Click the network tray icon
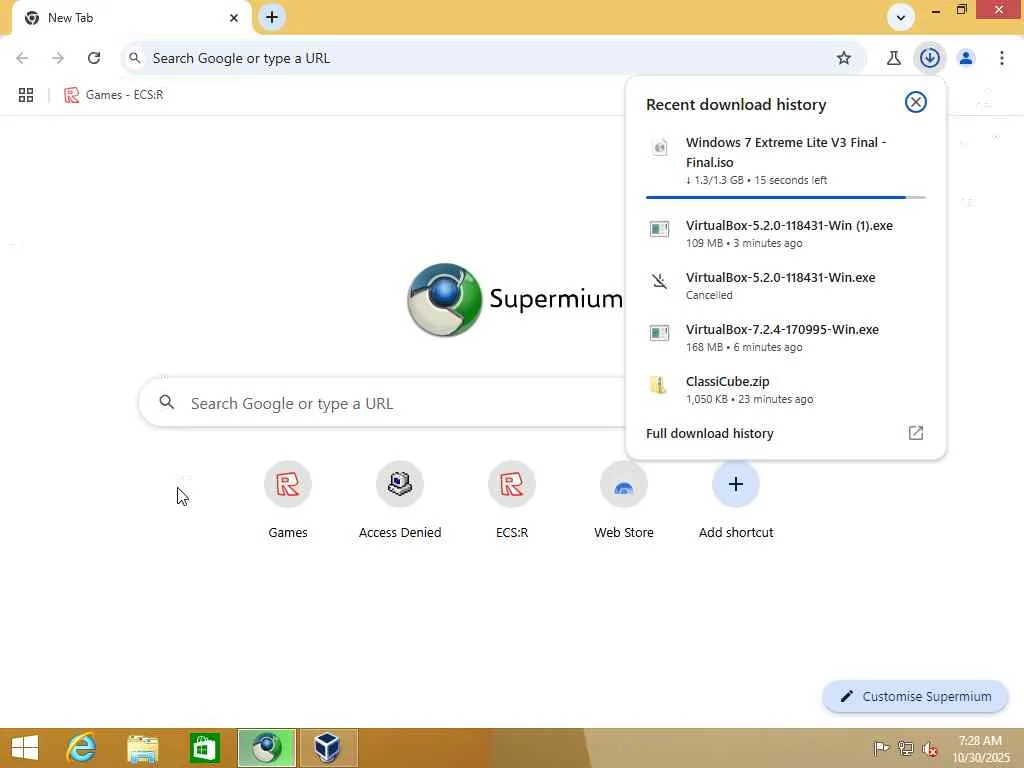This screenshot has height=768, width=1024. pos(905,748)
